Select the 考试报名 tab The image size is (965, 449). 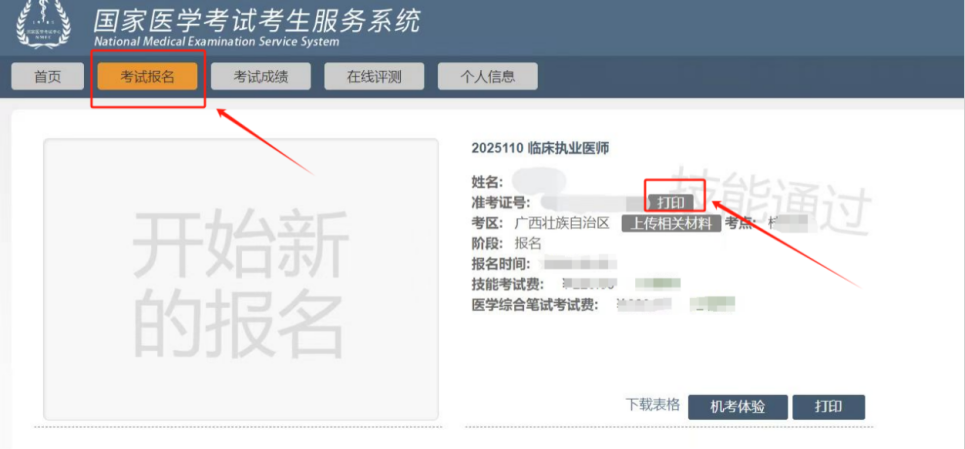click(x=147, y=77)
